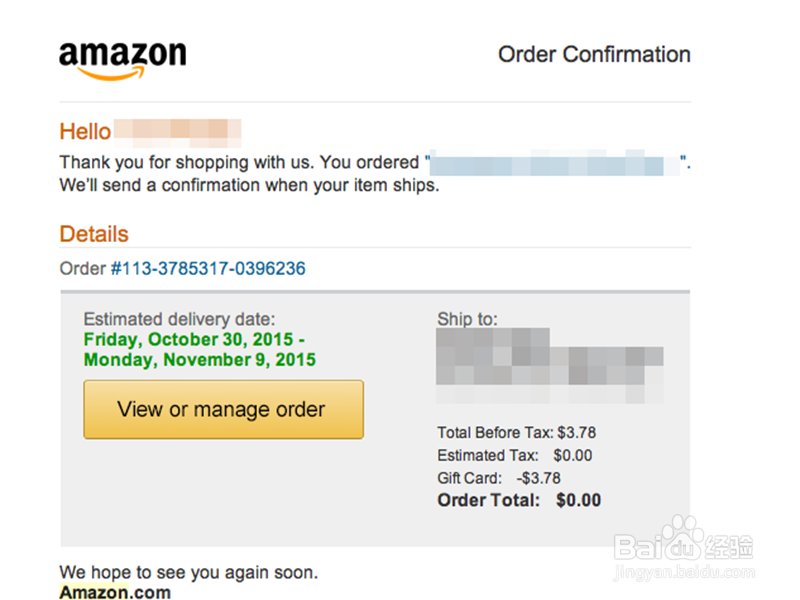Click the Estimated delivery date label
The height and width of the screenshot is (600, 800).
click(179, 319)
